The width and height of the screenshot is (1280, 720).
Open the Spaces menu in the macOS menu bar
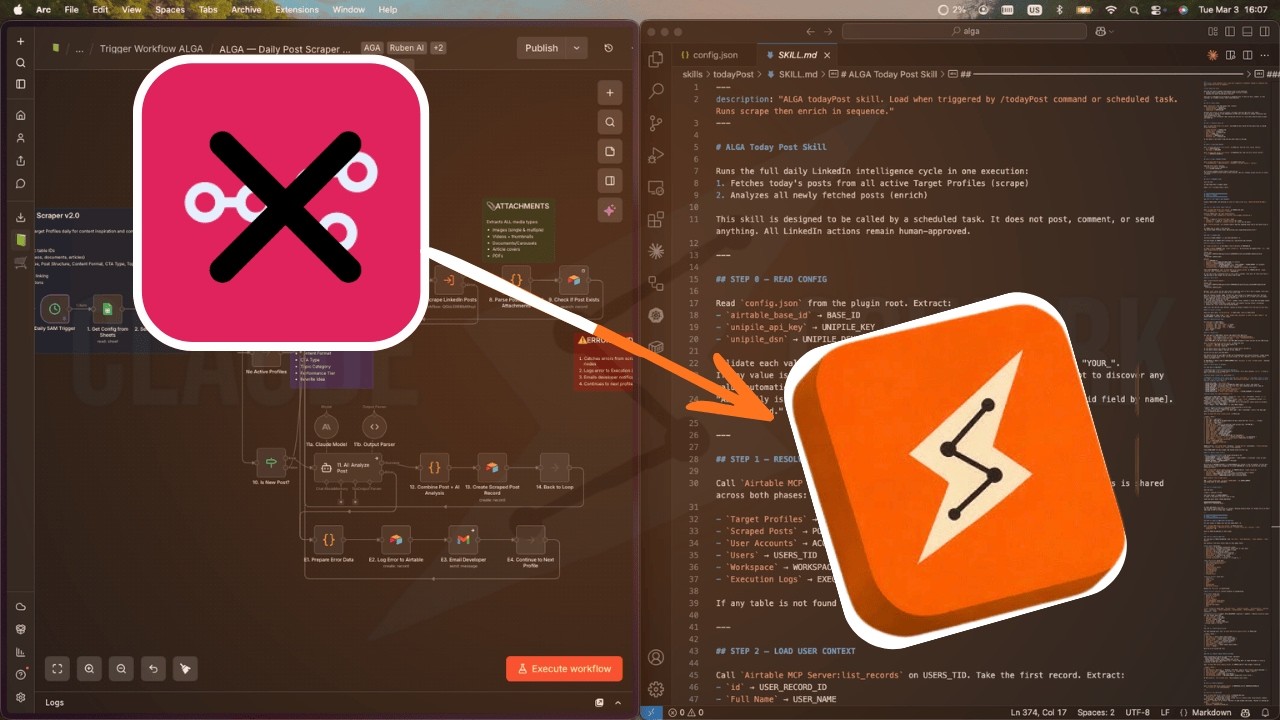169,9
